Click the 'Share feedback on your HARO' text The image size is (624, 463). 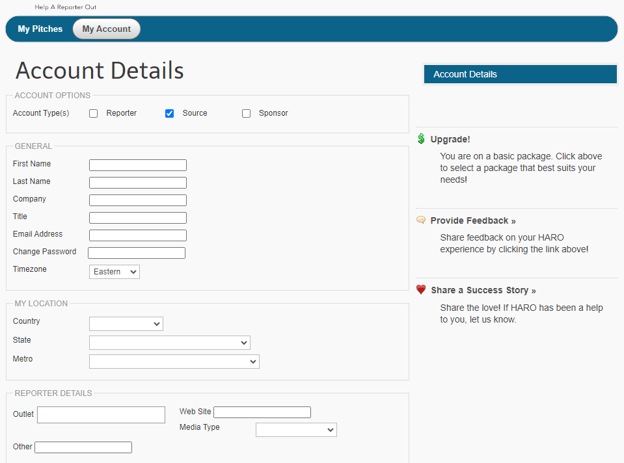514,243
